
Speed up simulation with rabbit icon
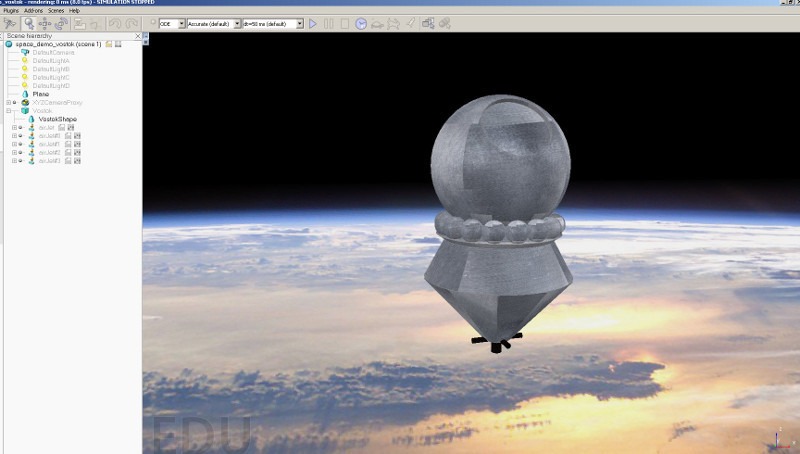pyautogui.click(x=393, y=23)
